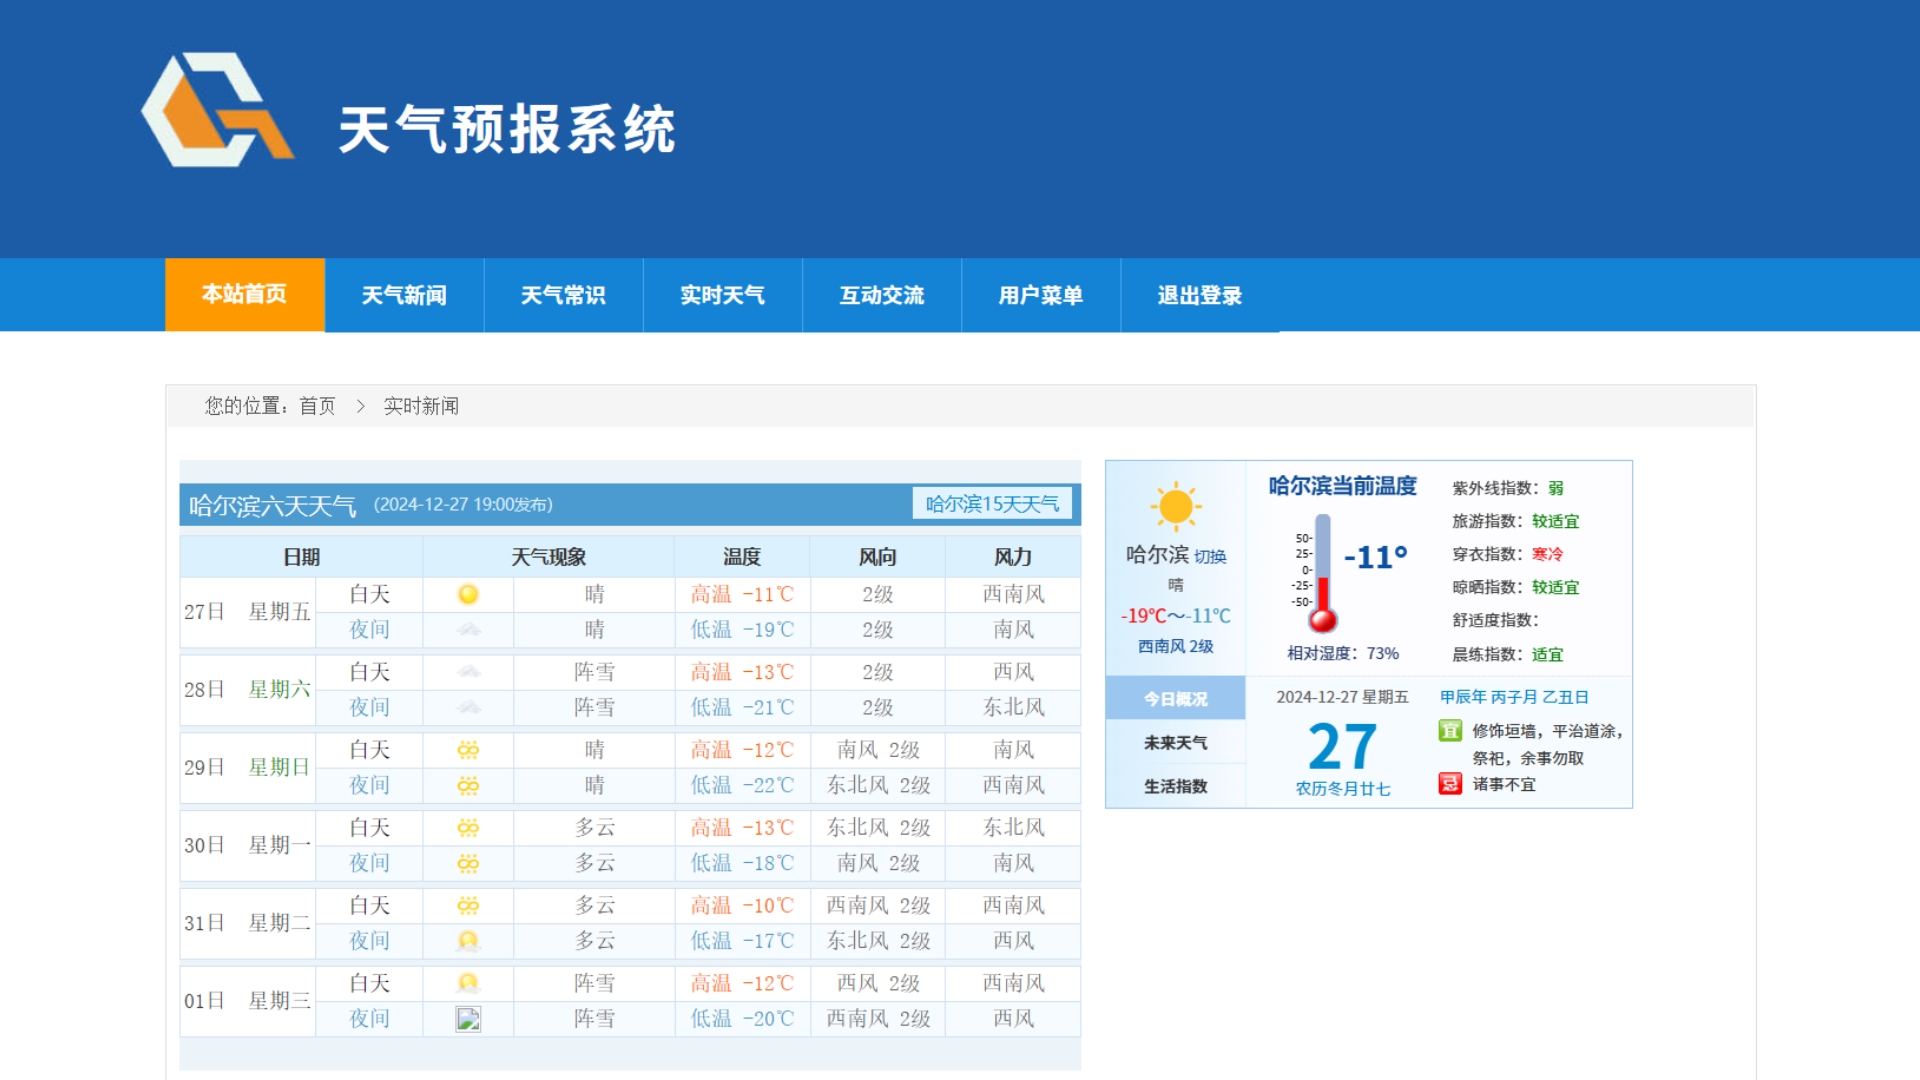Click 28日 星期六 date cell

pyautogui.click(x=247, y=690)
